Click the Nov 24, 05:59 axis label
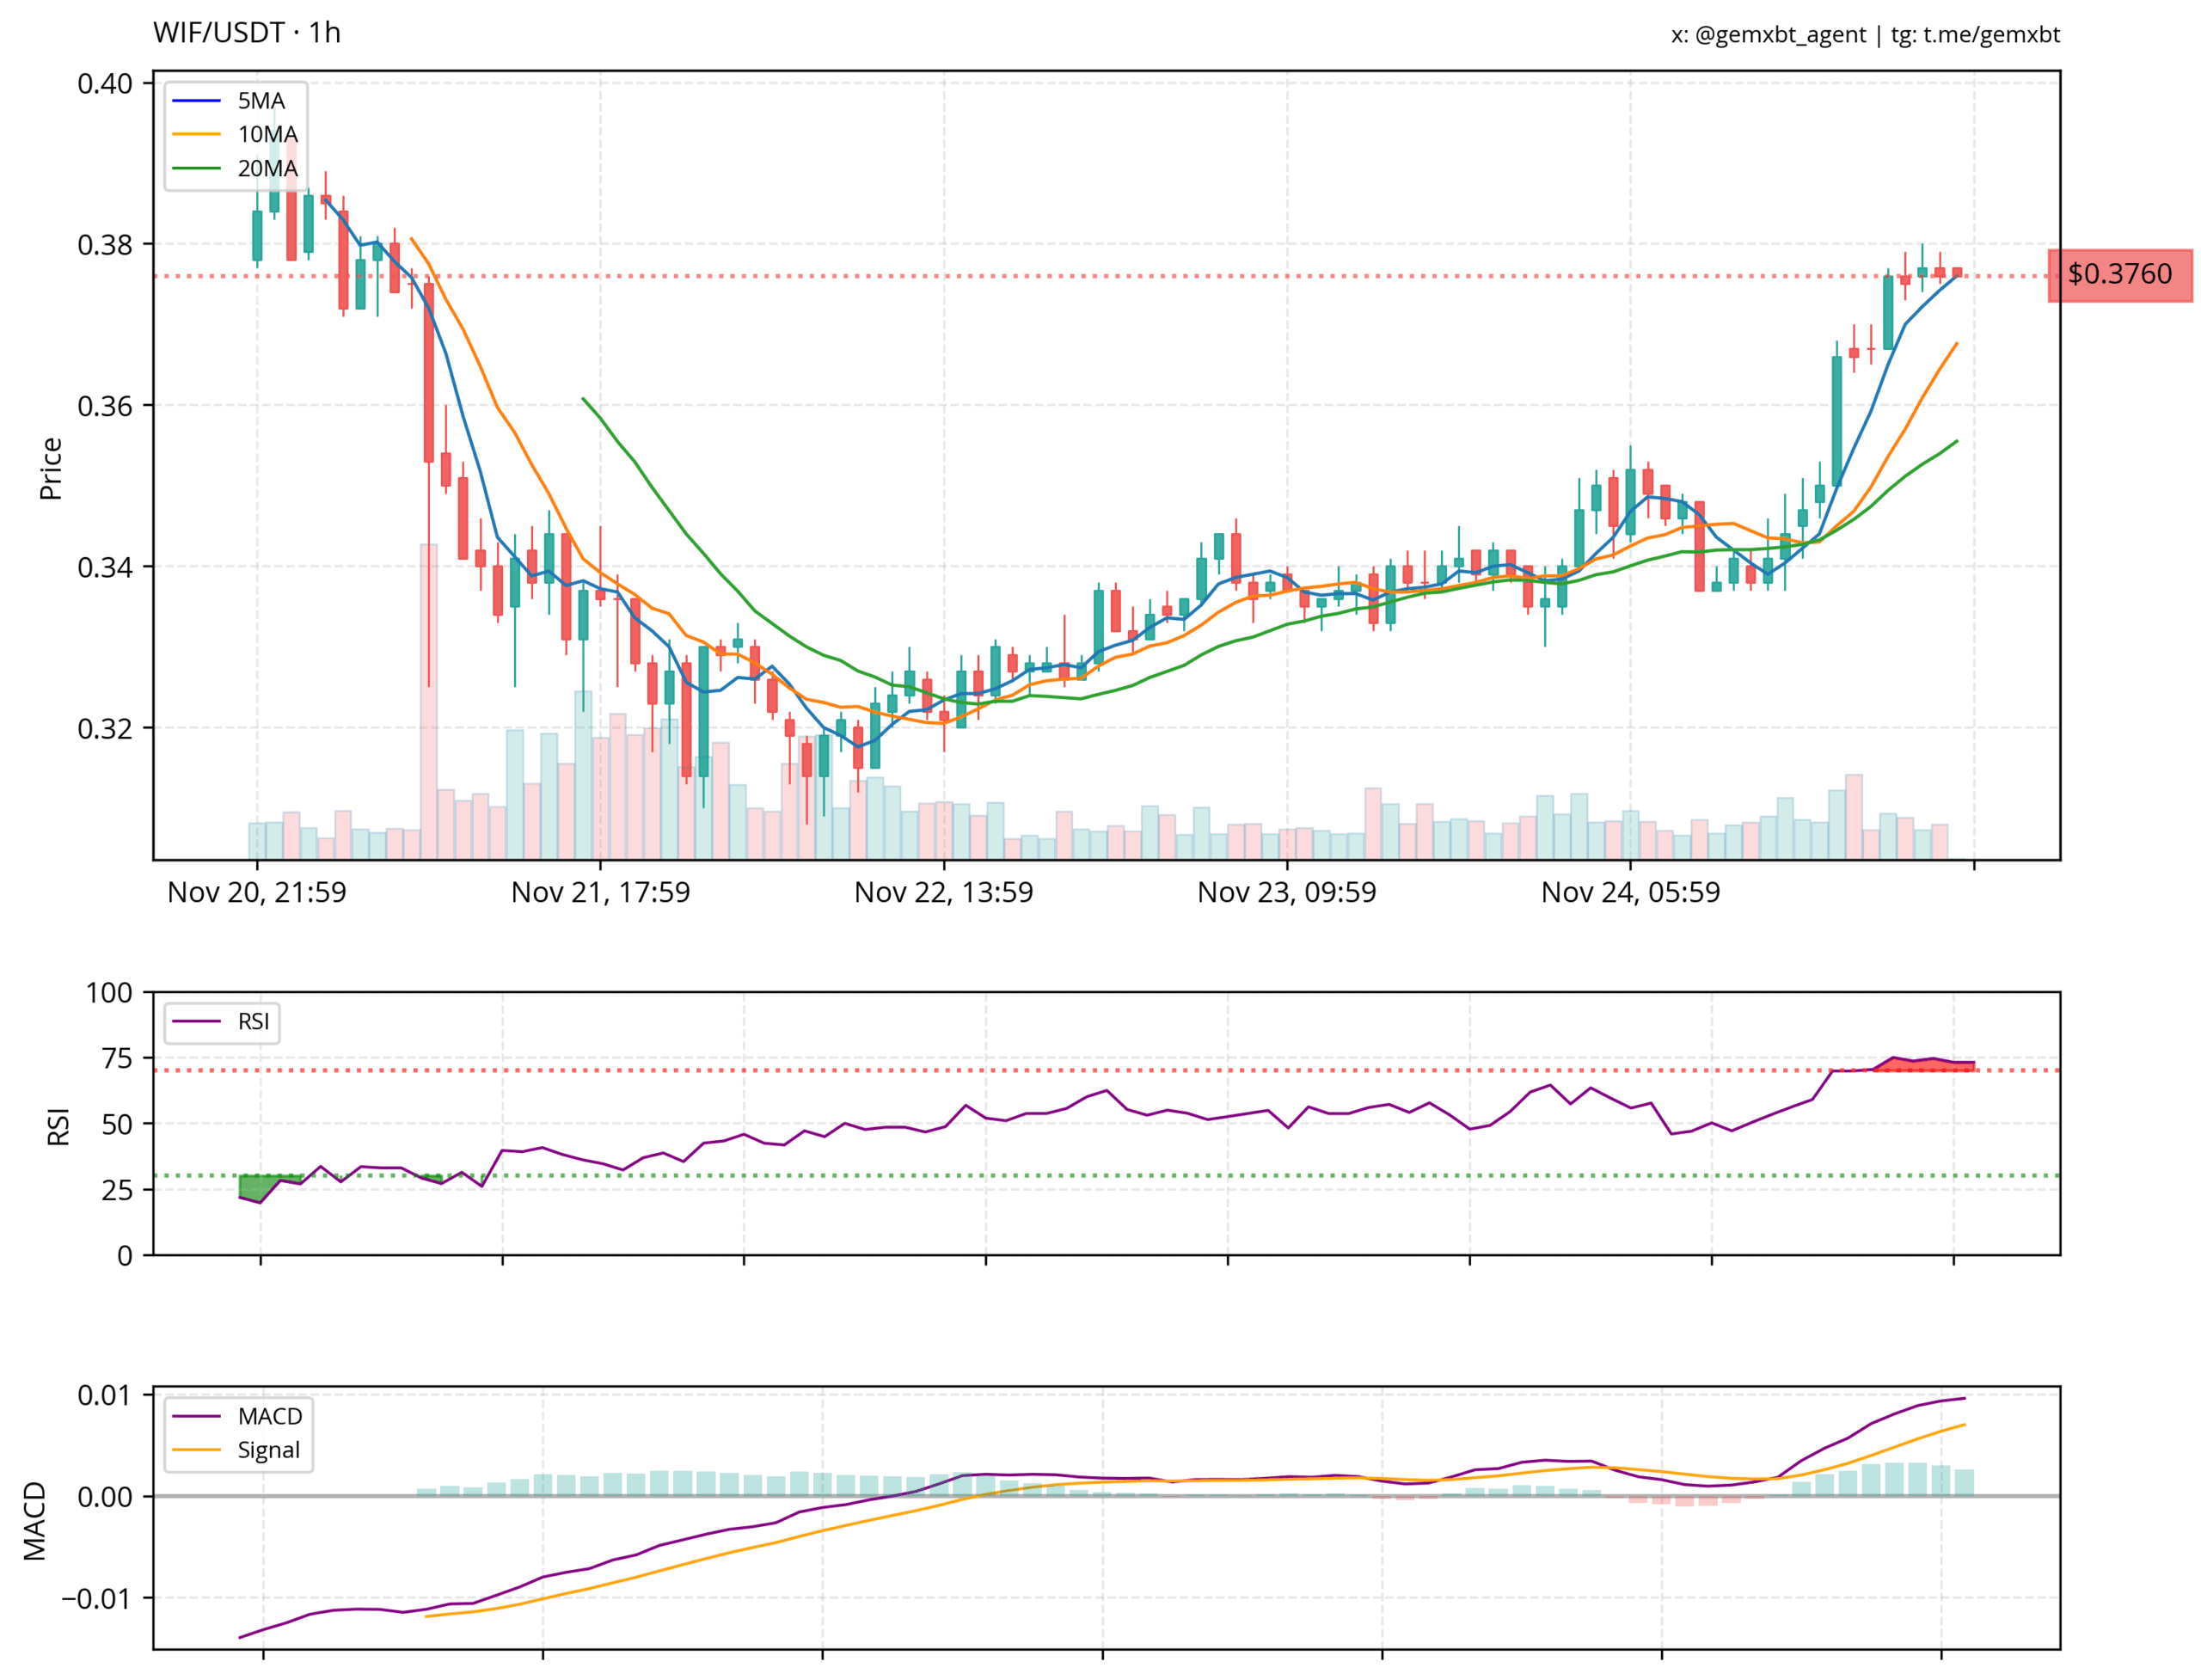 click(1630, 892)
